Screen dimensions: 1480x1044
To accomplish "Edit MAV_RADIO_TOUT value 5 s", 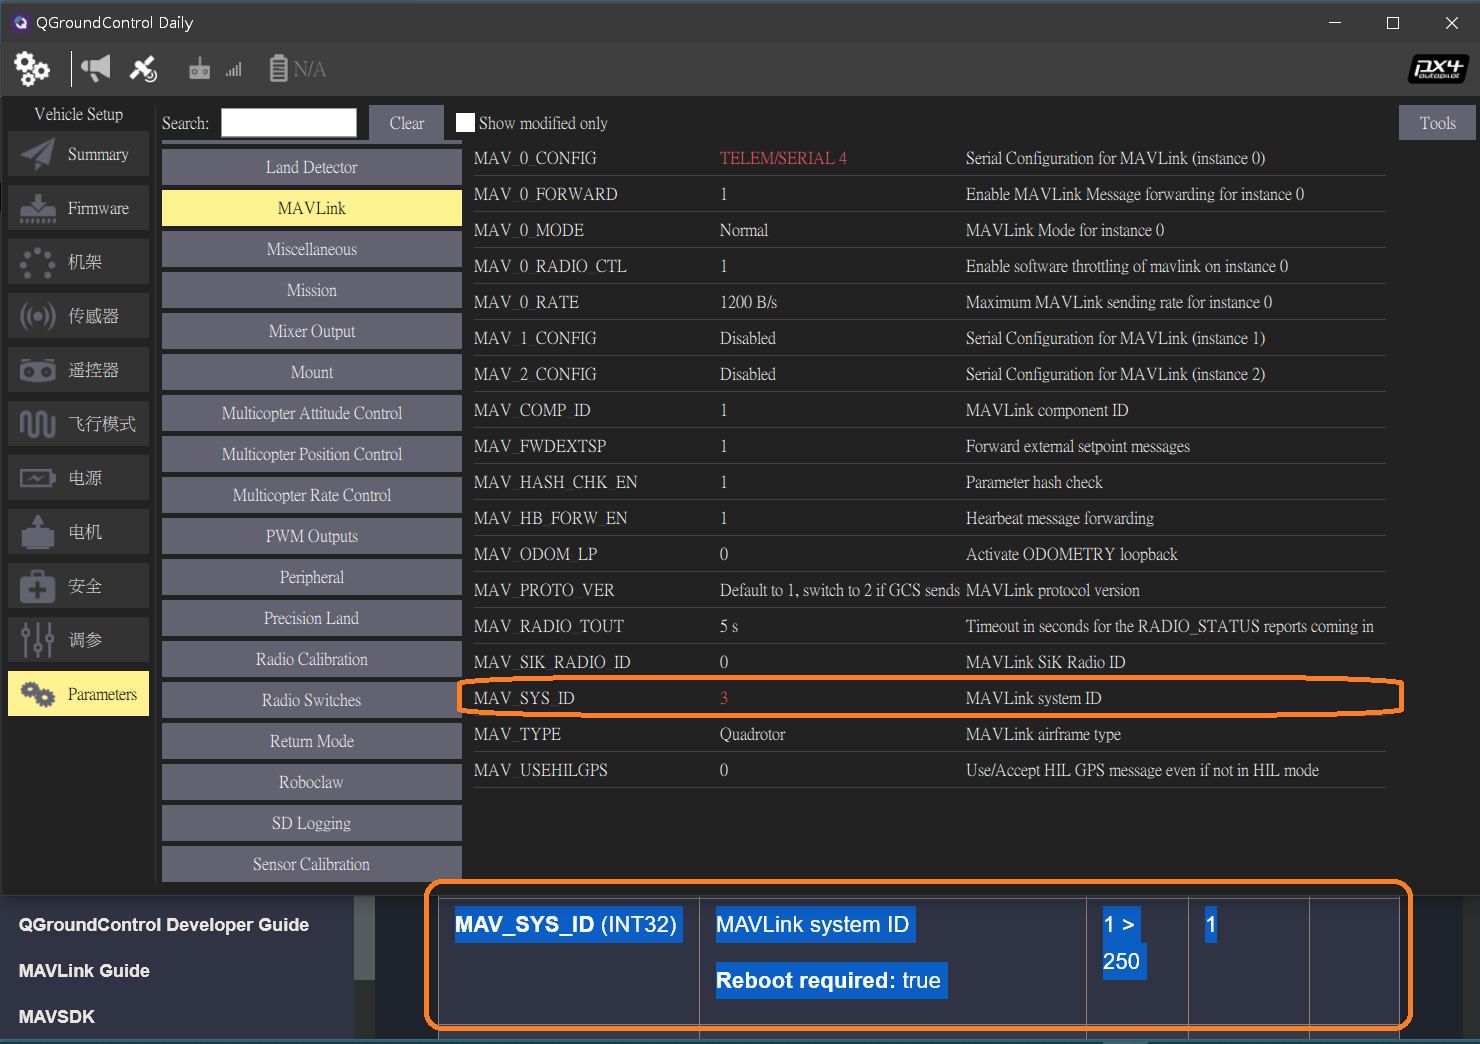I will pos(729,626).
